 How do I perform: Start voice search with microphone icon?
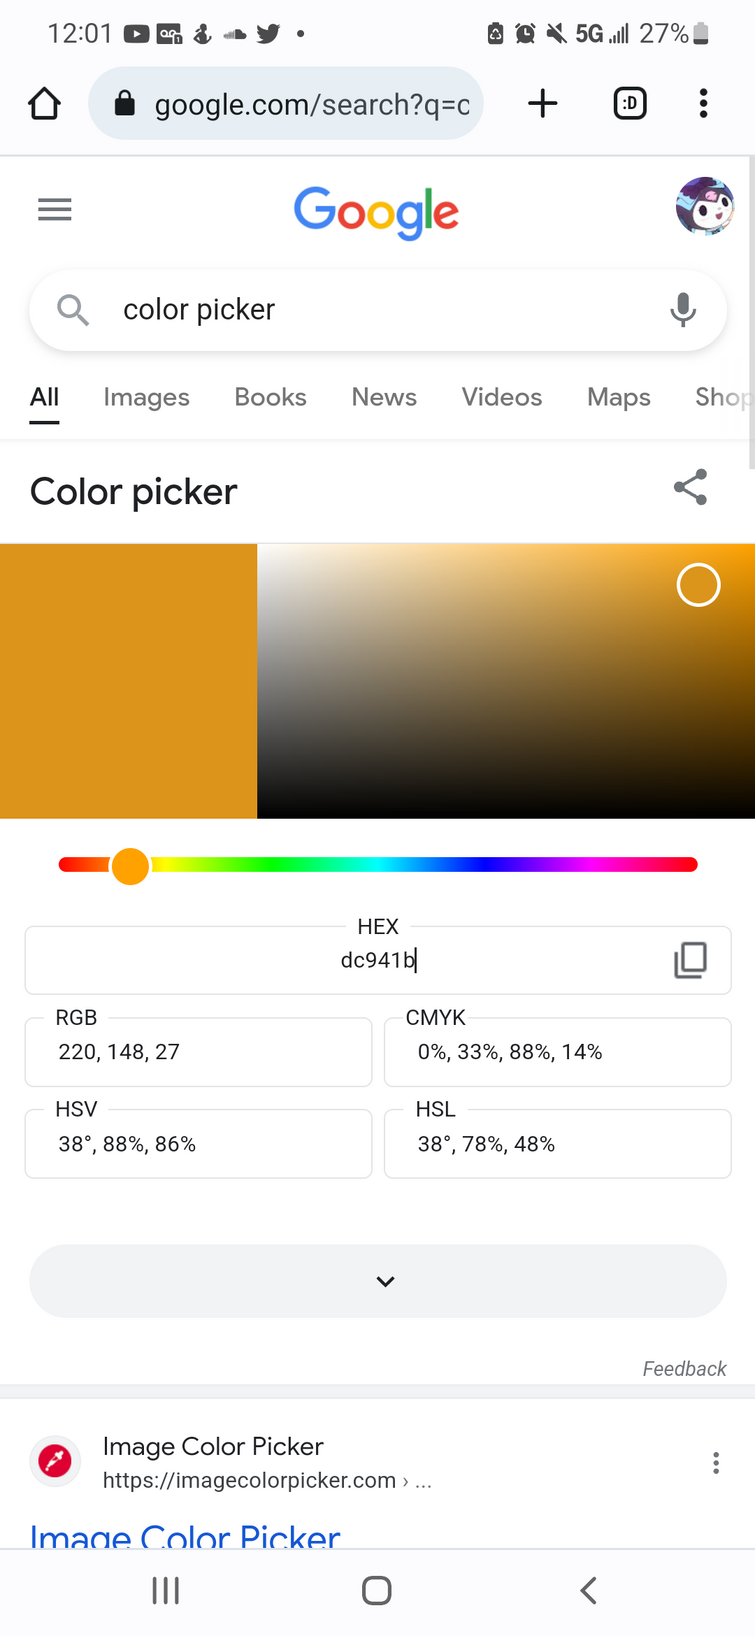pos(683,310)
